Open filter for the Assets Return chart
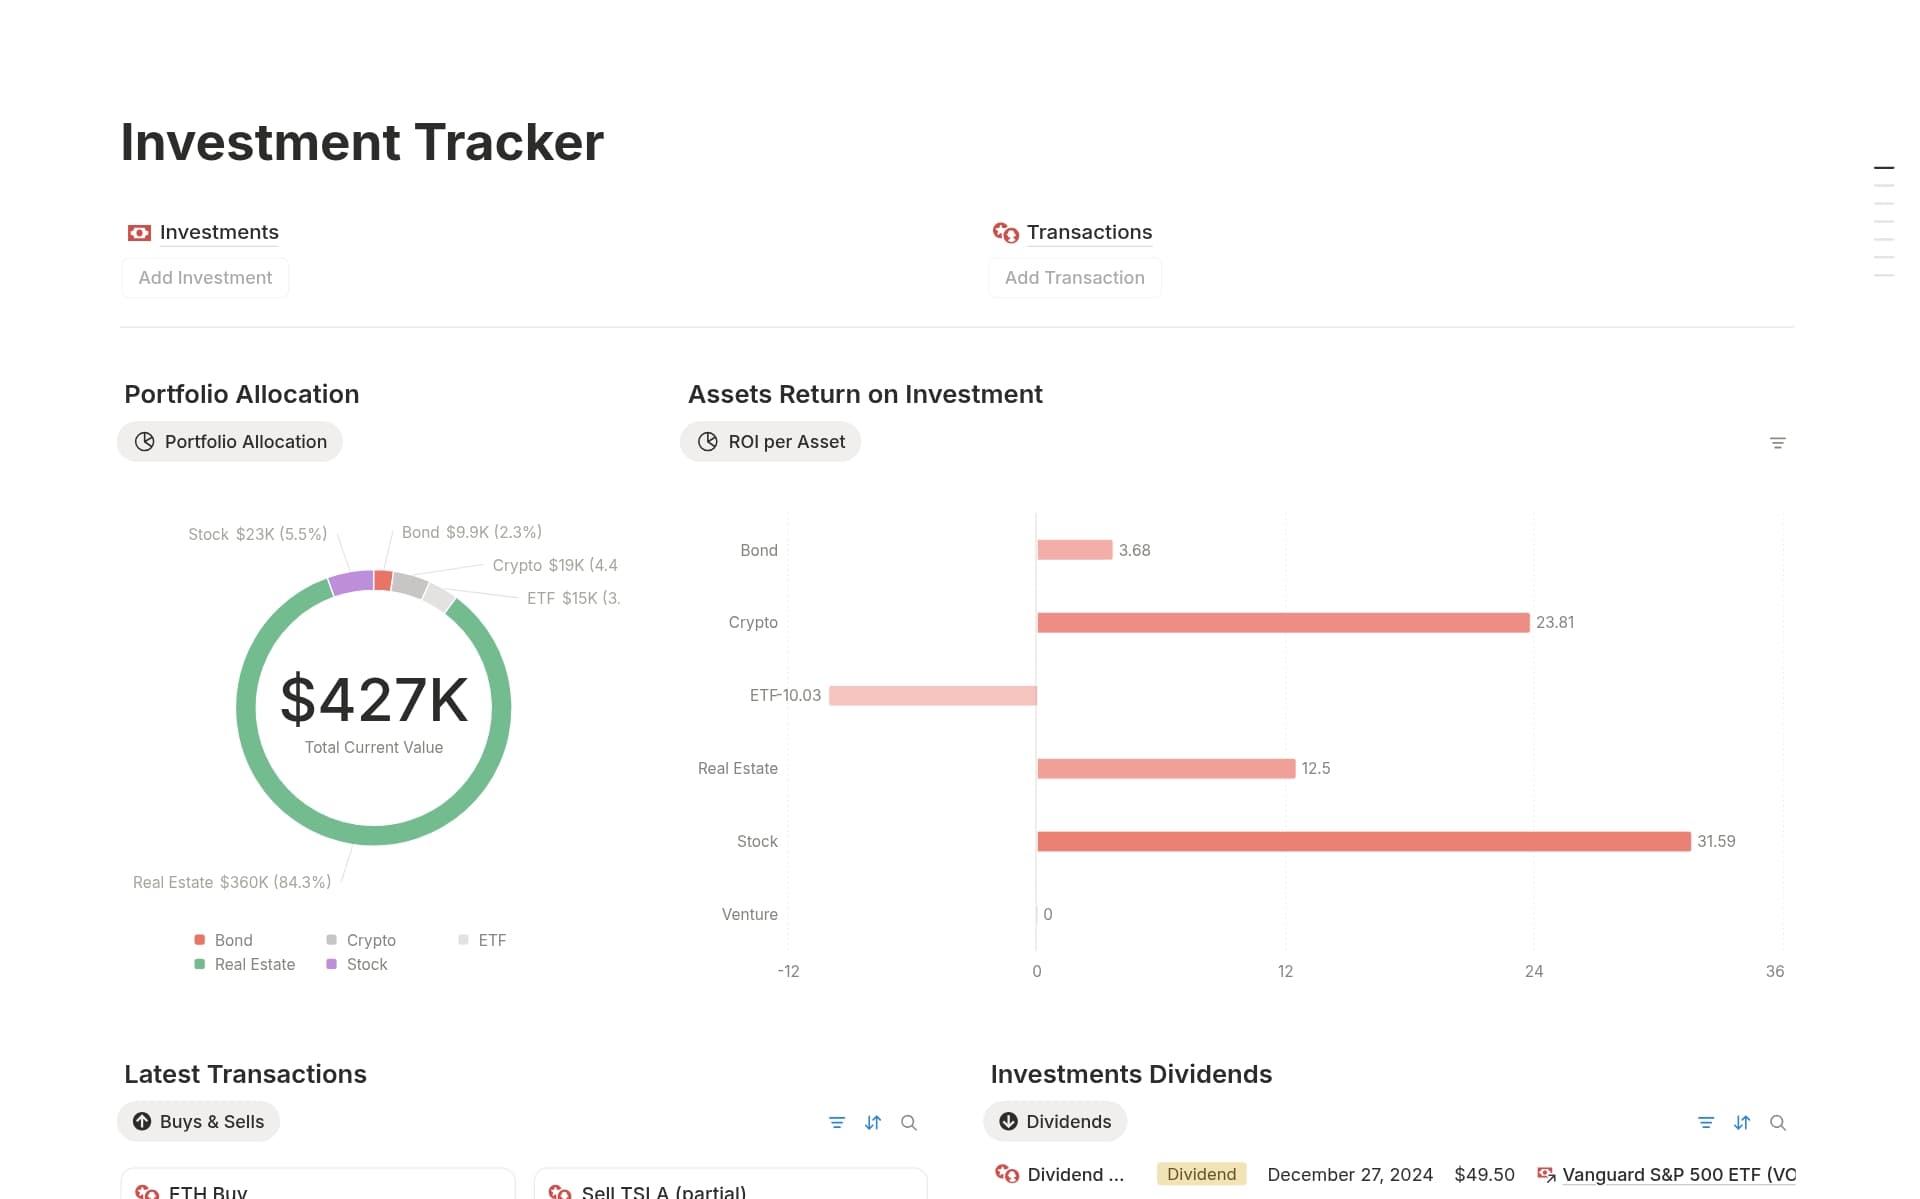This screenshot has width=1920, height=1199. [1777, 441]
